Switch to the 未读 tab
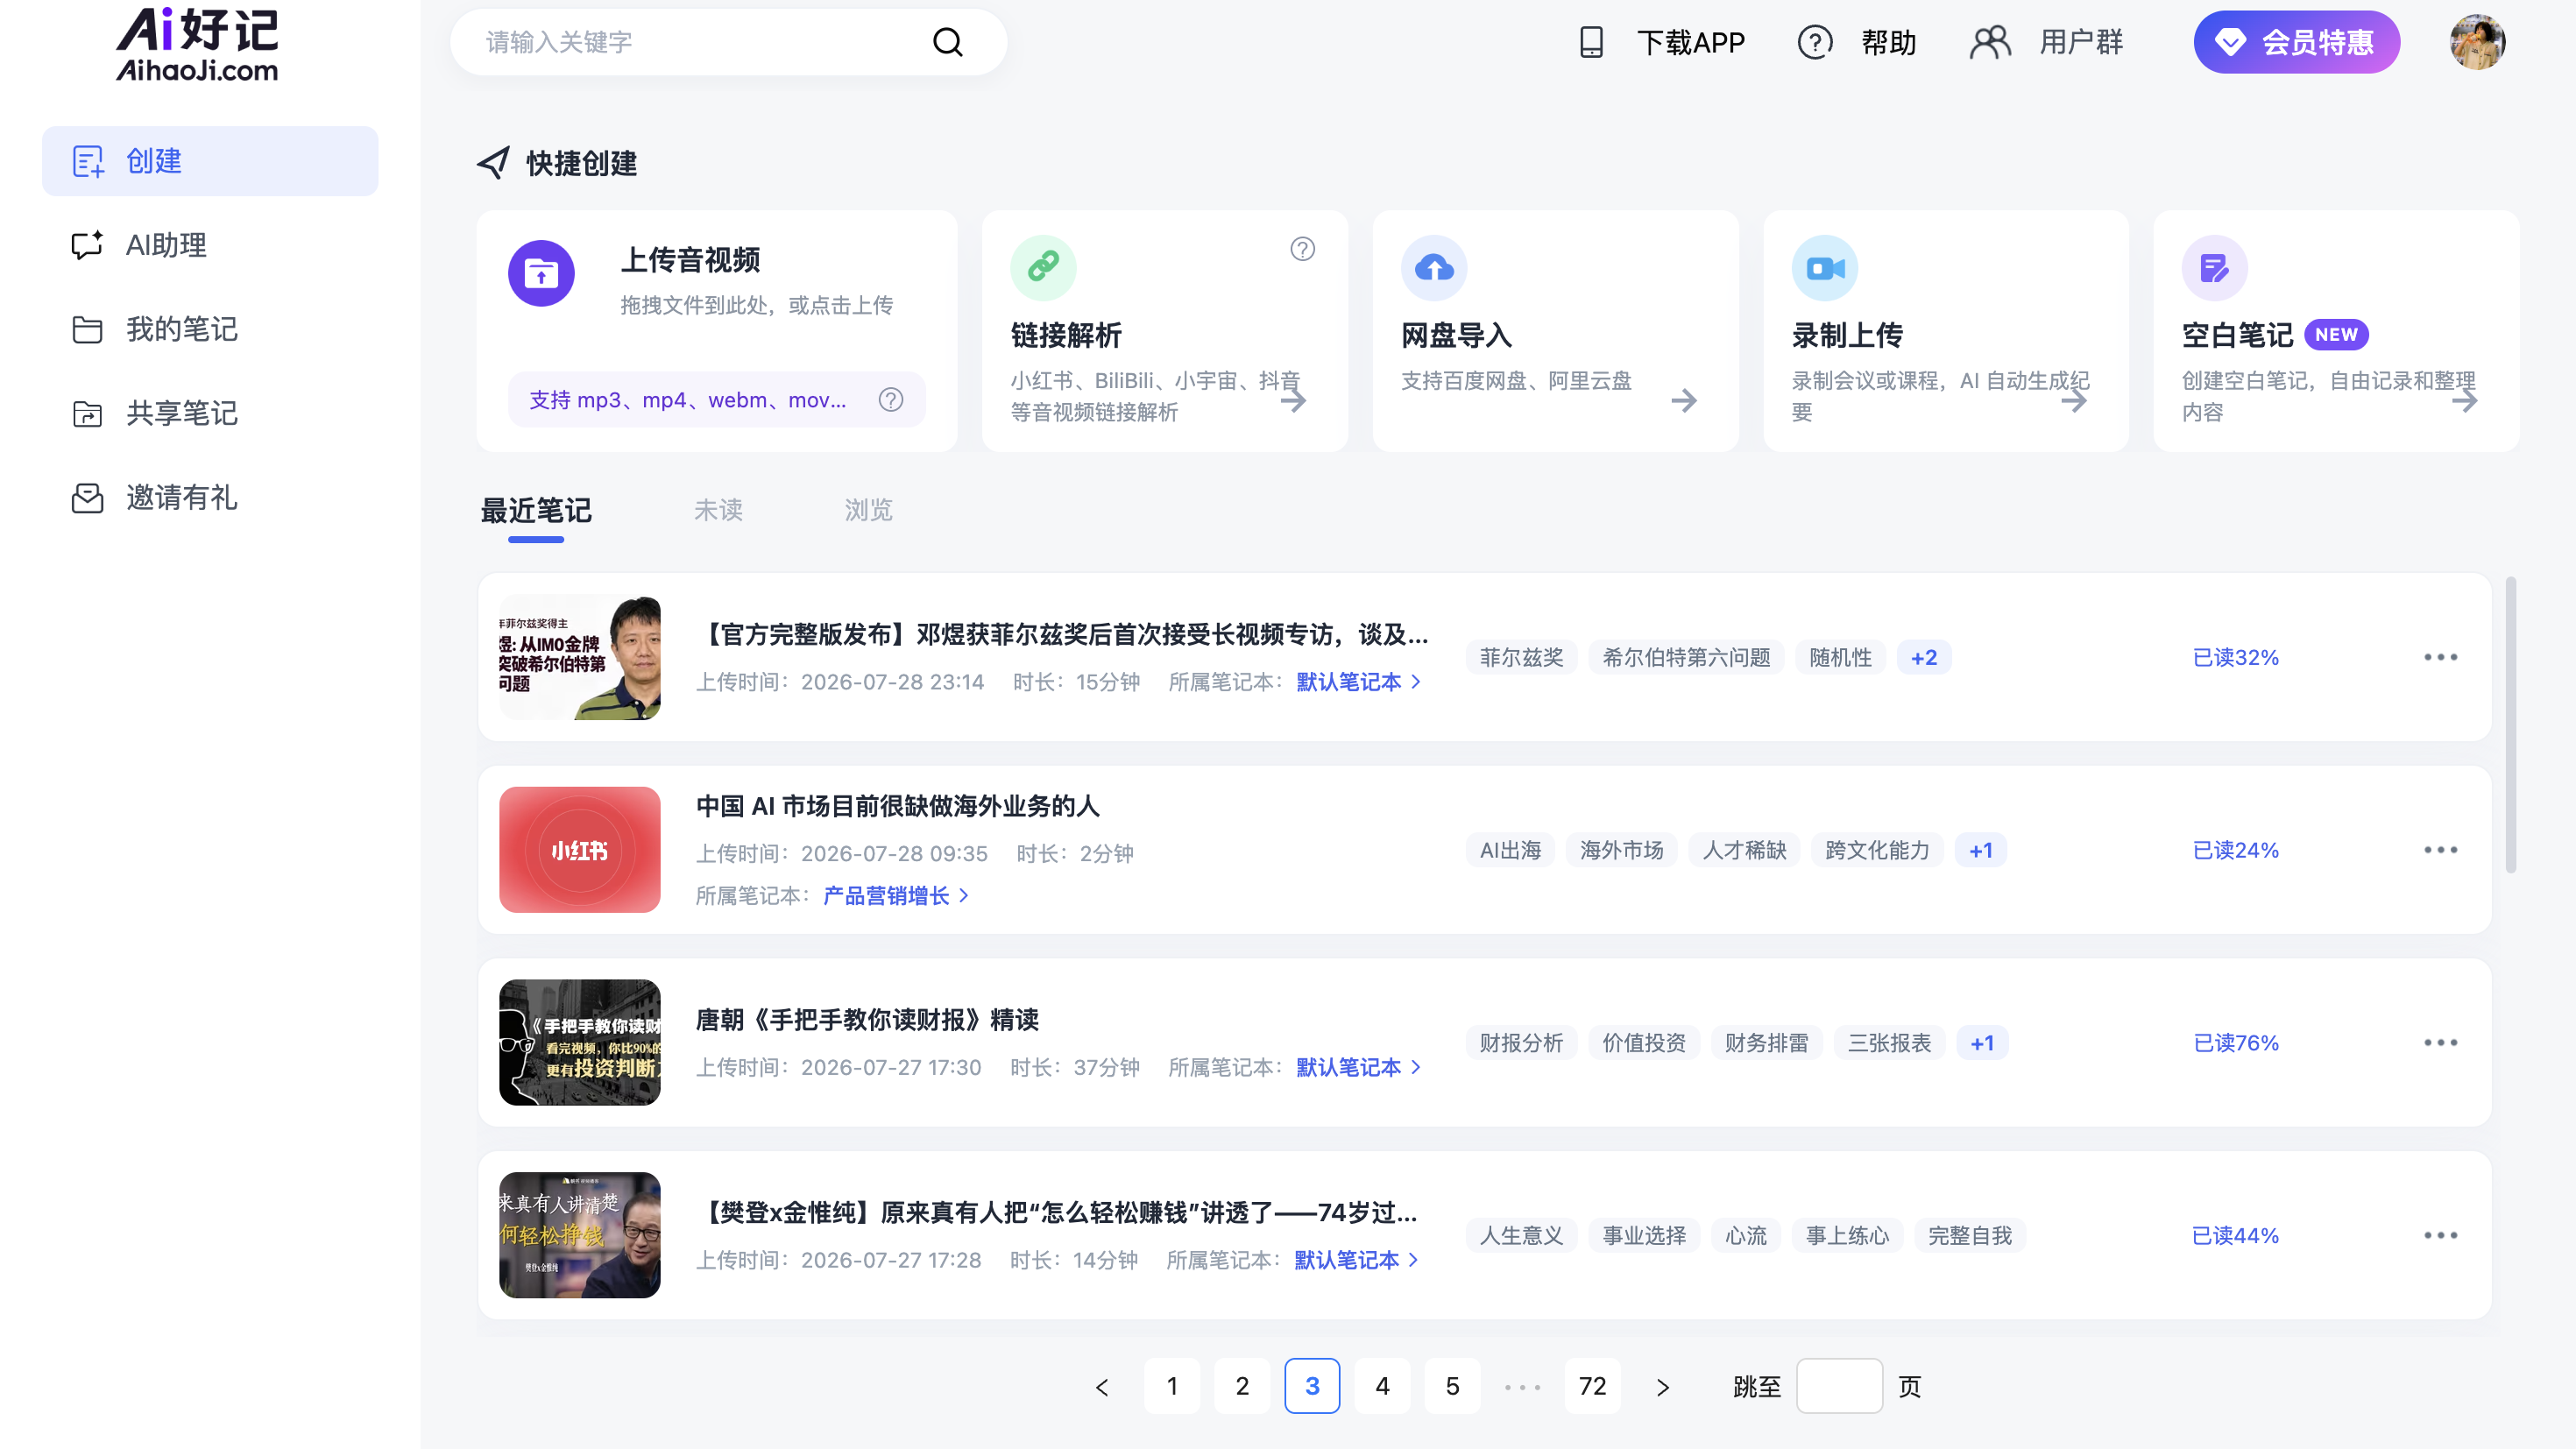Screen dimensions: 2576x1449 pos(718,510)
